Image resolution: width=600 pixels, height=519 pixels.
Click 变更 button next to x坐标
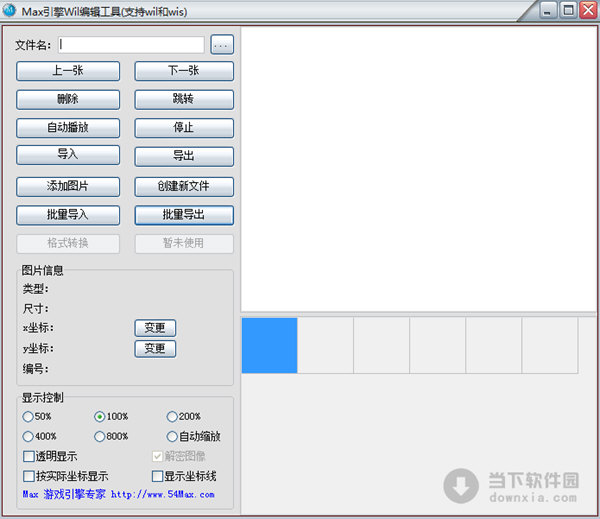[x=155, y=328]
